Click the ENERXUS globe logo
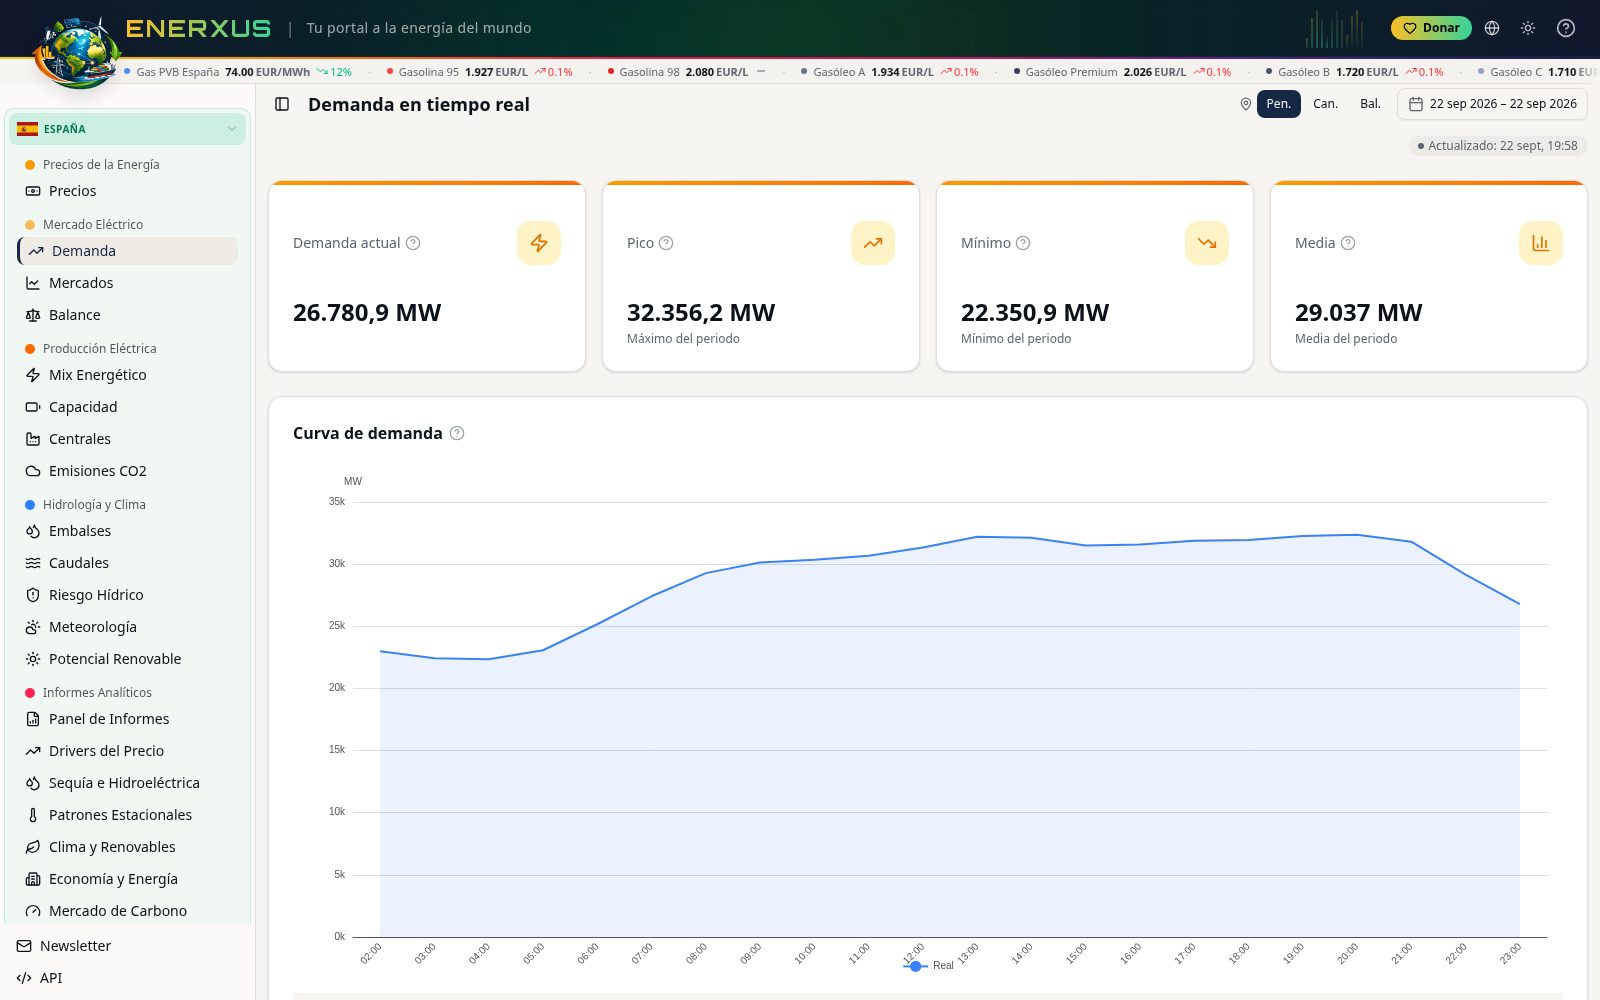1600x1000 pixels. coord(76,52)
